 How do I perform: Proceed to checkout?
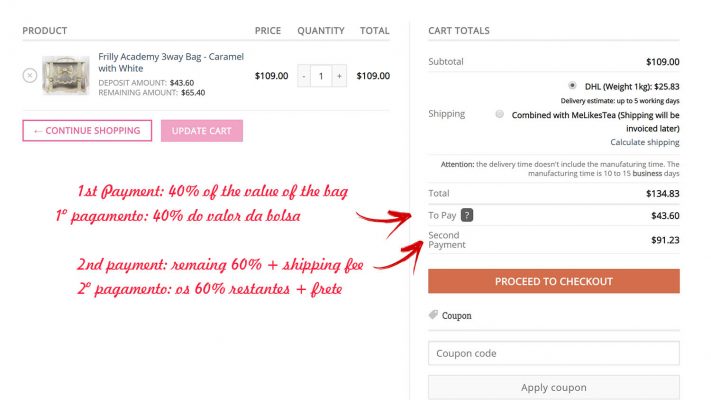coord(554,281)
